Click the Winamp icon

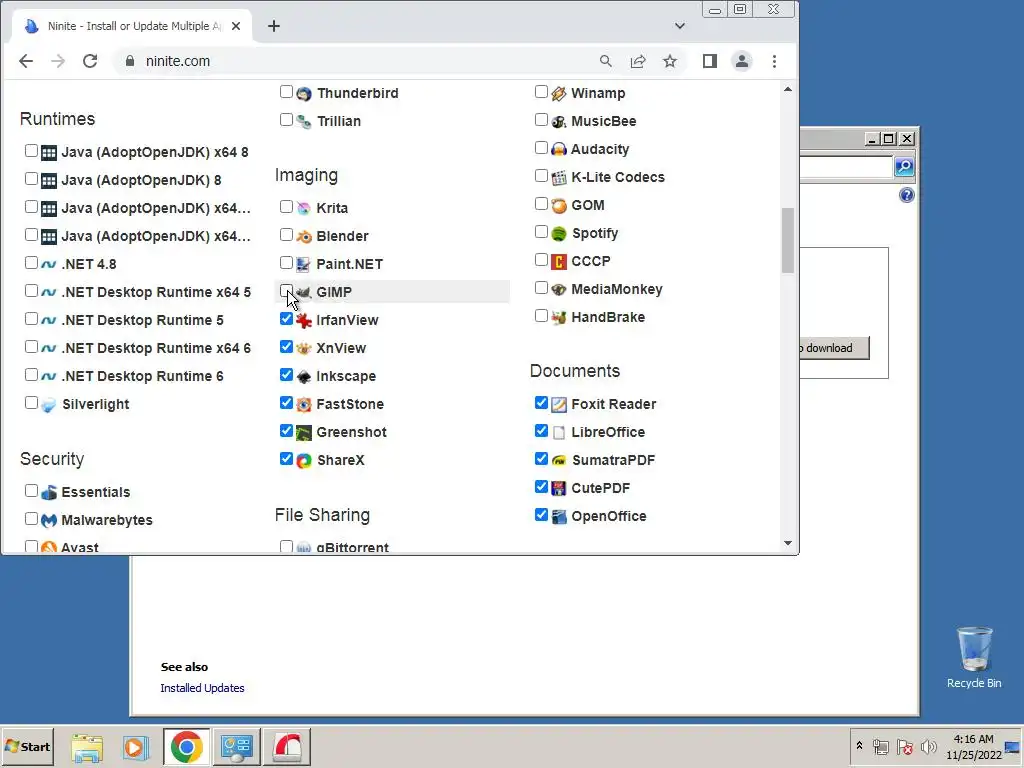(558, 93)
